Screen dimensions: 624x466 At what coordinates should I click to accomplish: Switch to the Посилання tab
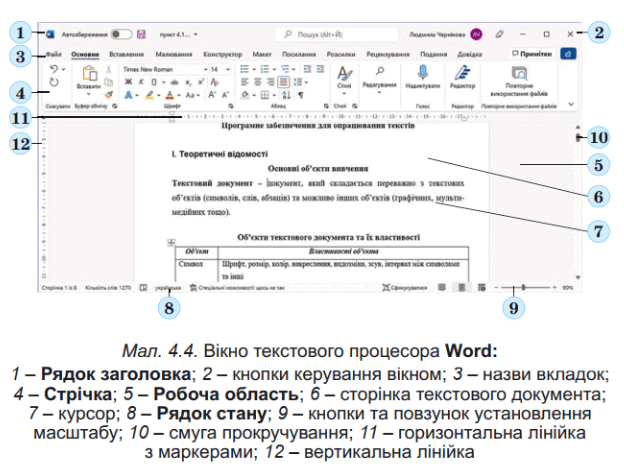coord(299,54)
